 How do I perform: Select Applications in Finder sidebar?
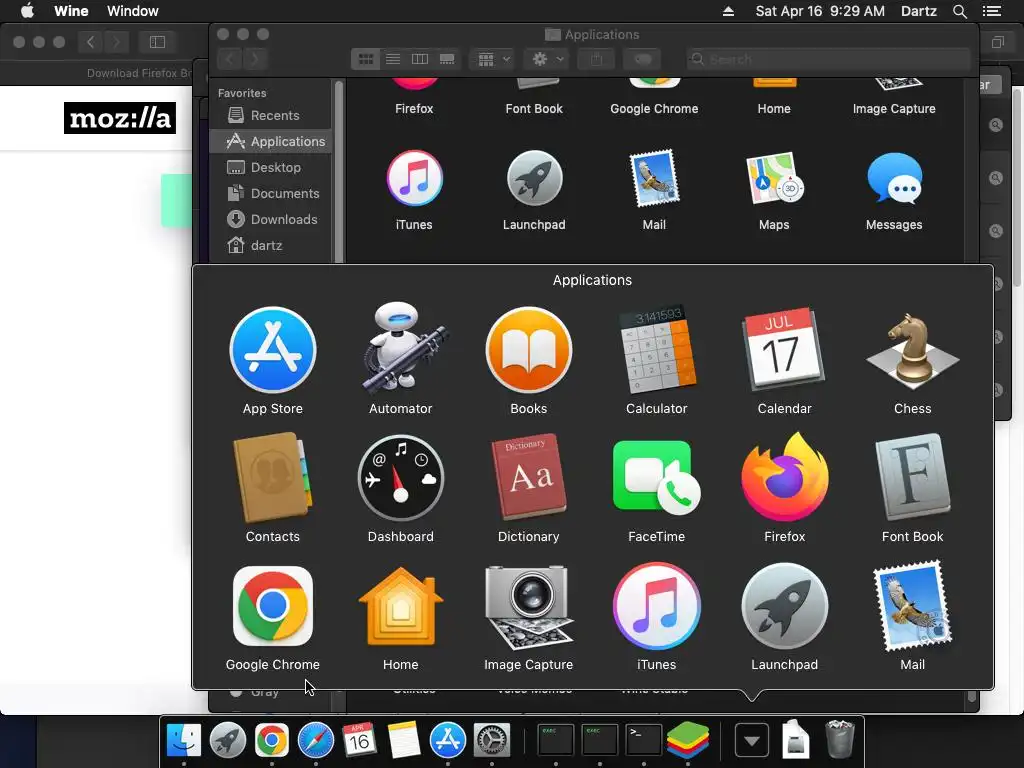[271, 142]
